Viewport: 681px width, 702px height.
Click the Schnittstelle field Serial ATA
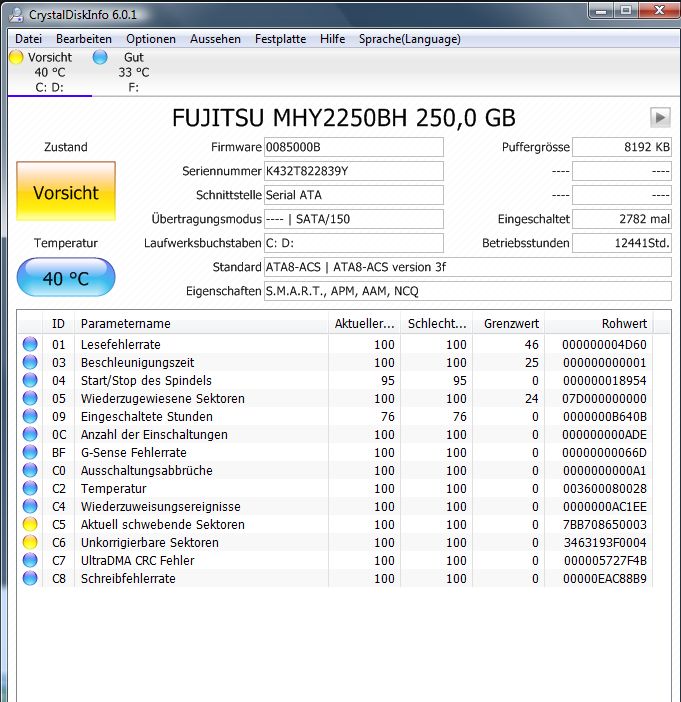coord(354,195)
